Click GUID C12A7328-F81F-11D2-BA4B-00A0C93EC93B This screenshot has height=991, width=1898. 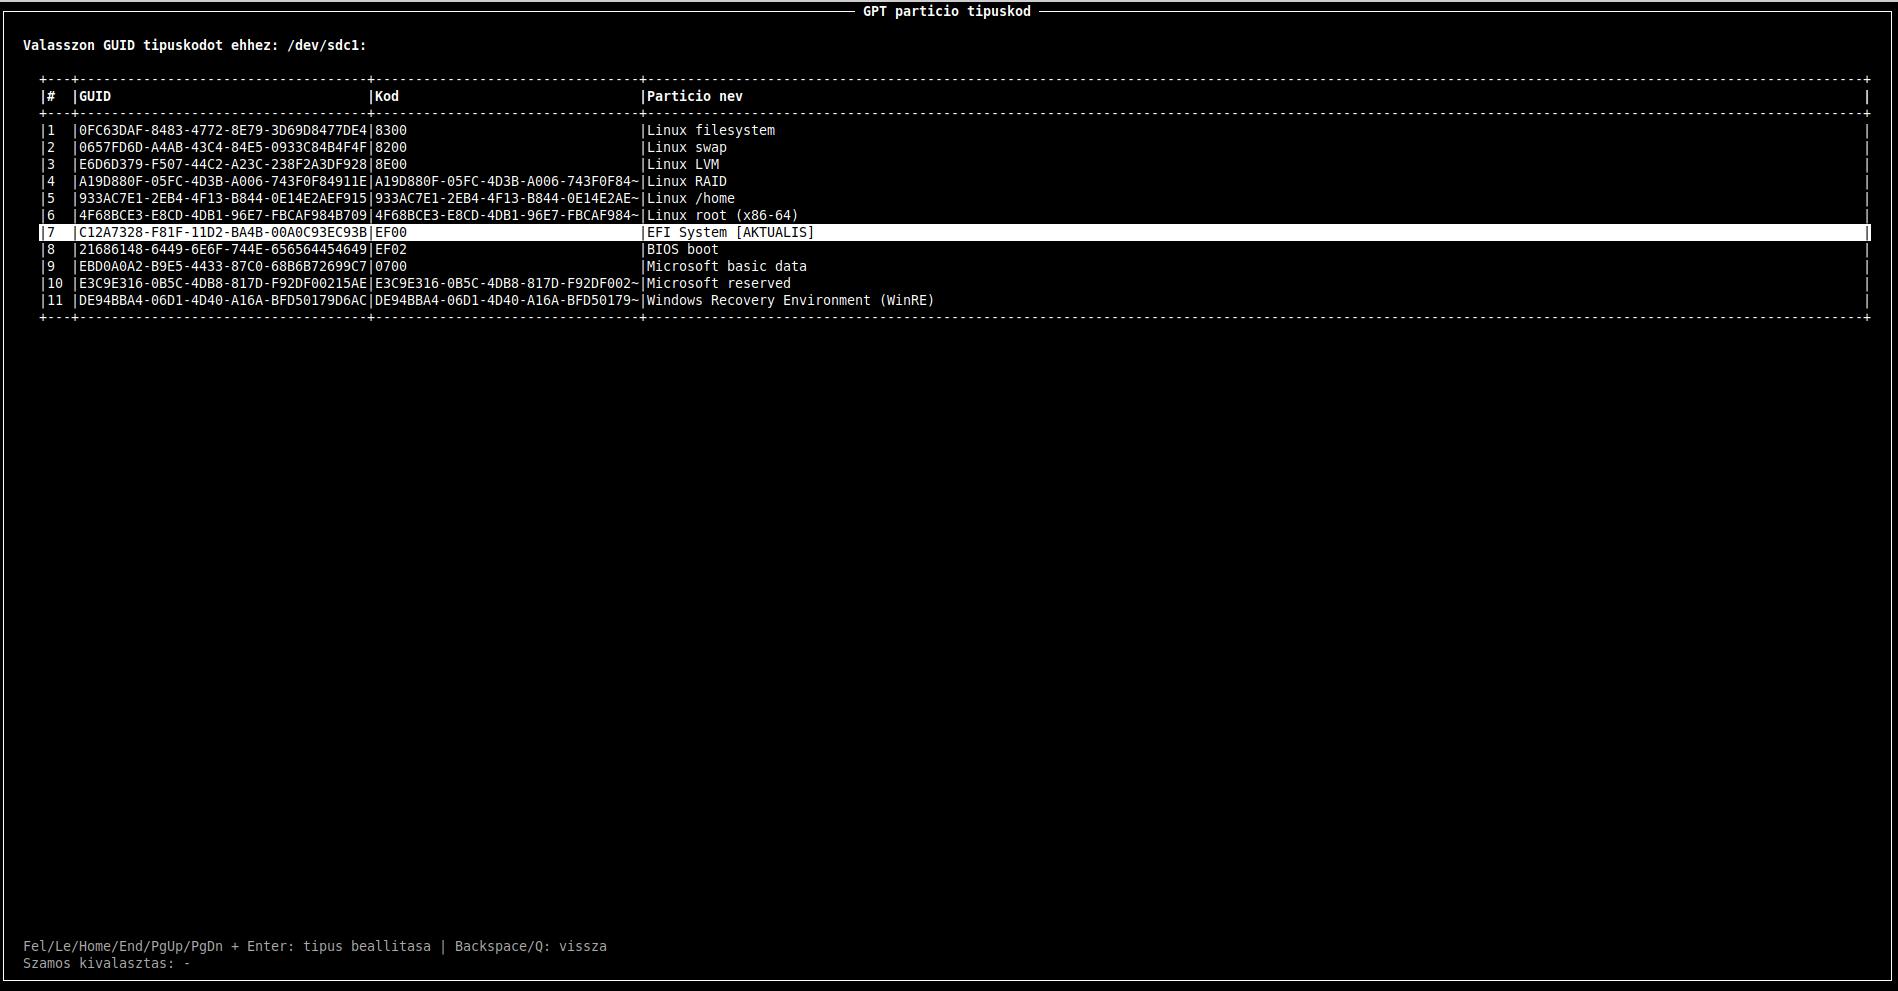223,232
